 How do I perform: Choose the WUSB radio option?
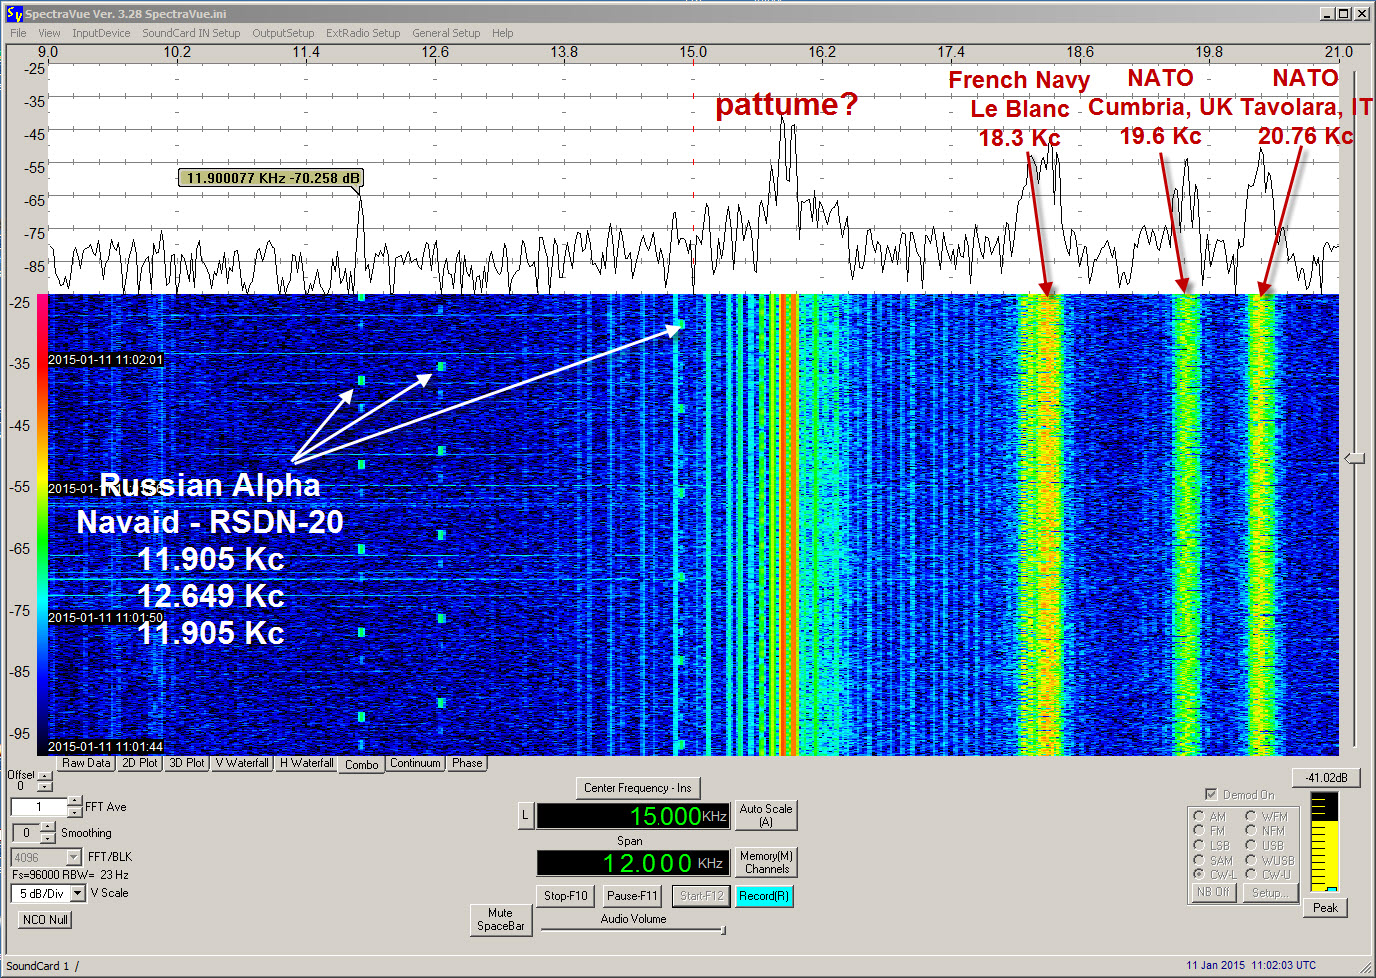click(x=1250, y=859)
